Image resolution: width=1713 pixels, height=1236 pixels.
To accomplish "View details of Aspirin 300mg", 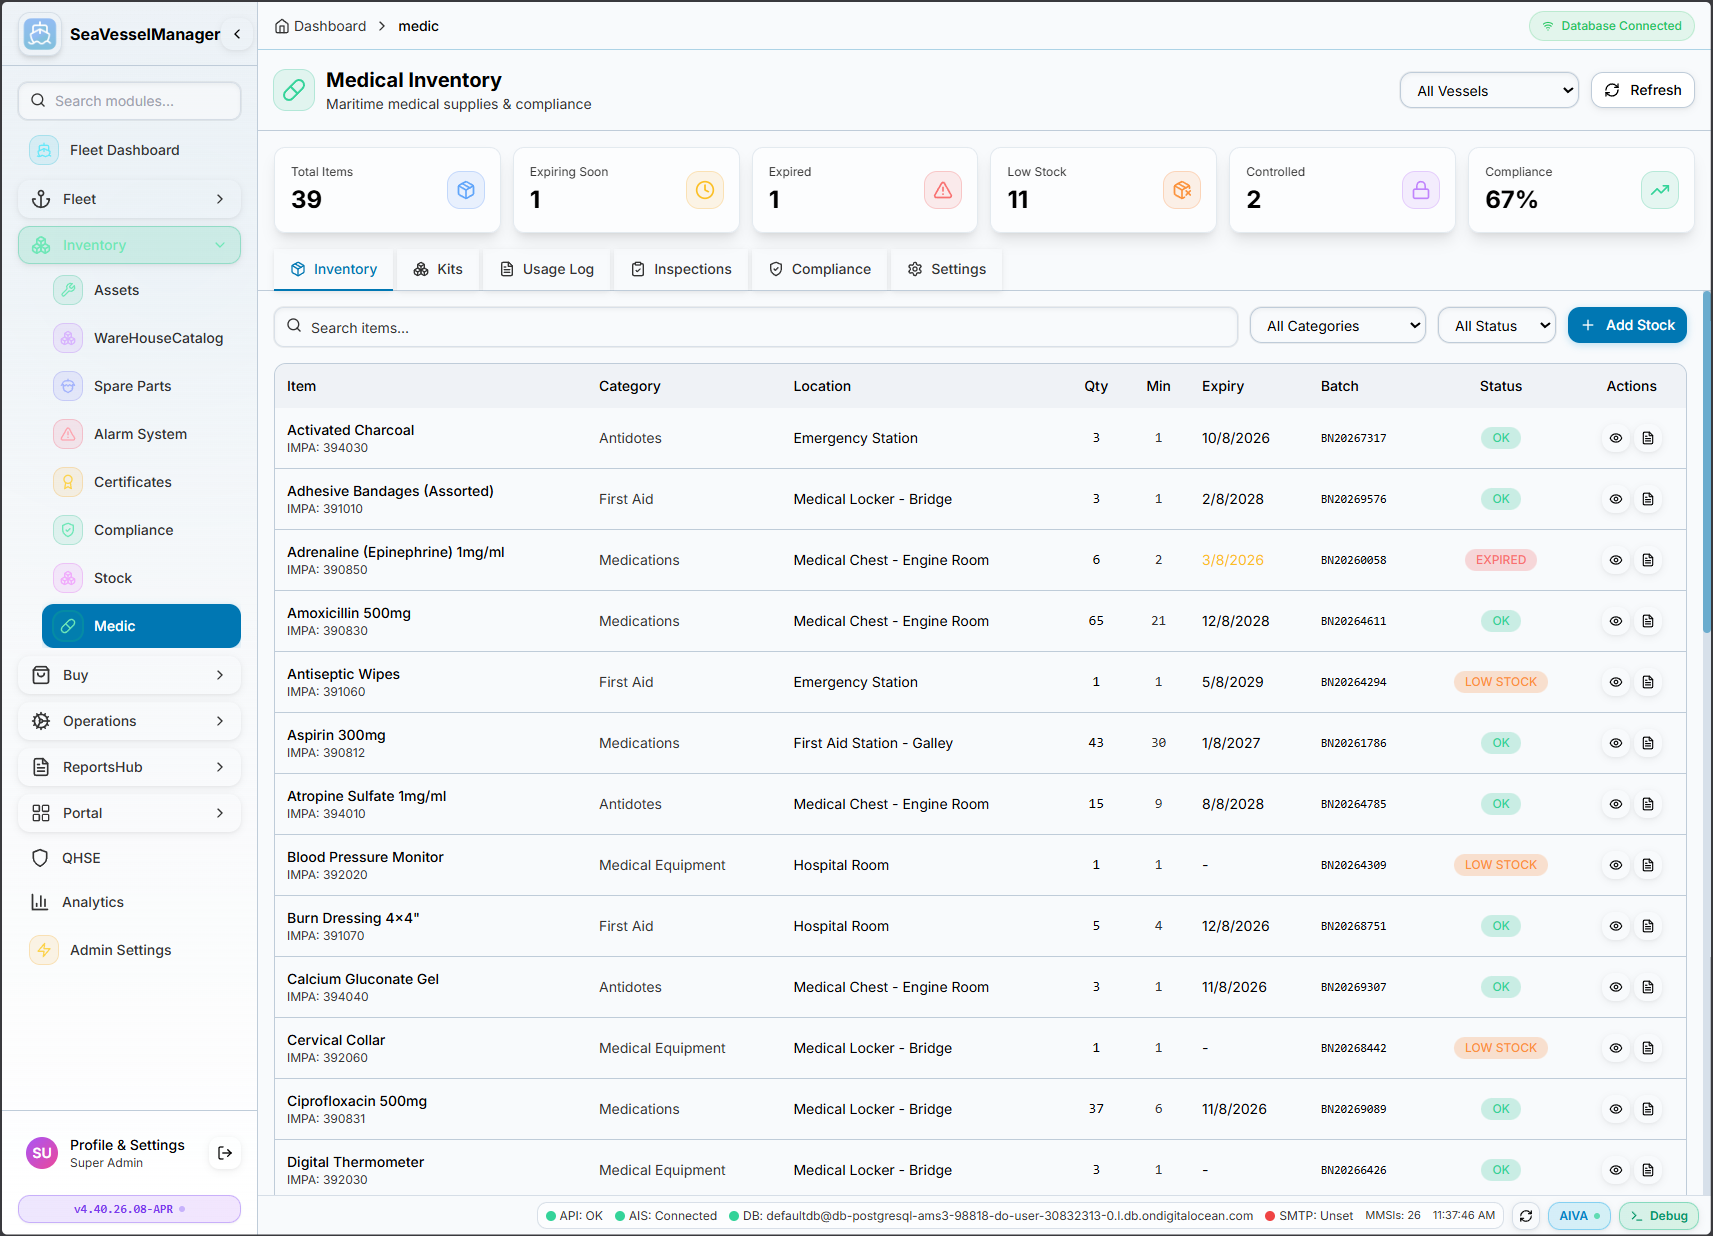I will pos(1616,743).
